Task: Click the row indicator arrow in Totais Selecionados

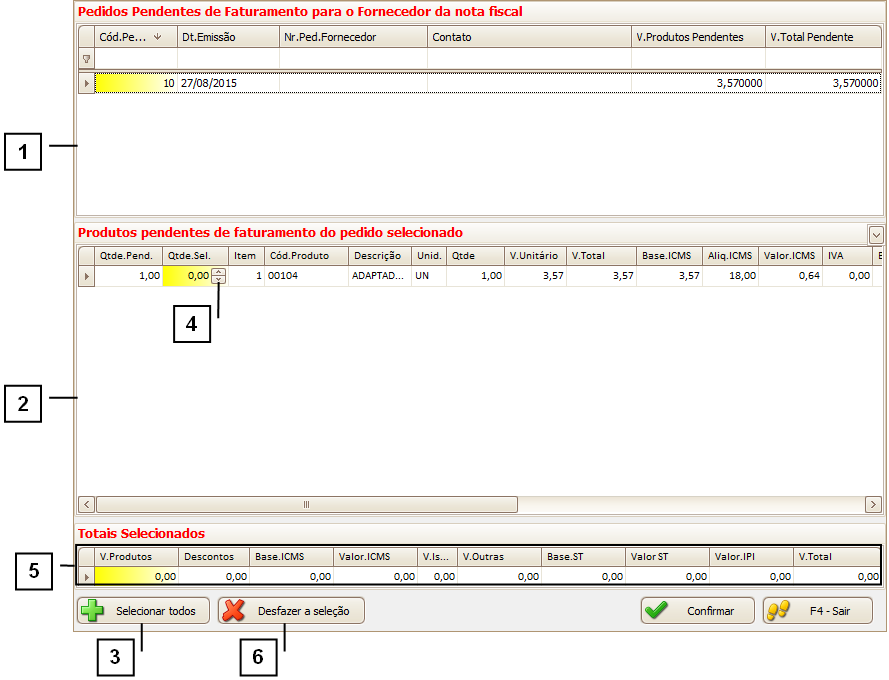Action: coord(86,577)
